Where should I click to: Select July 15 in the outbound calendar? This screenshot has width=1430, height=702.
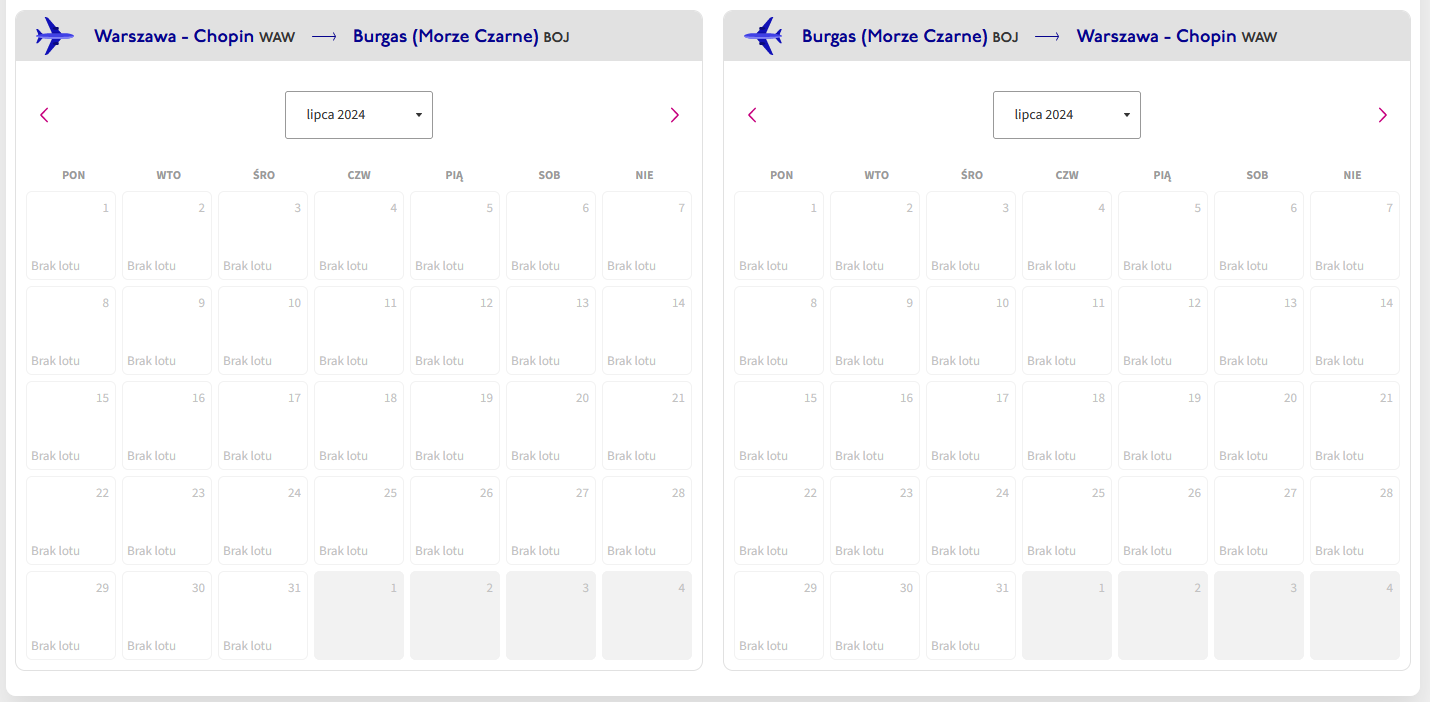71,425
